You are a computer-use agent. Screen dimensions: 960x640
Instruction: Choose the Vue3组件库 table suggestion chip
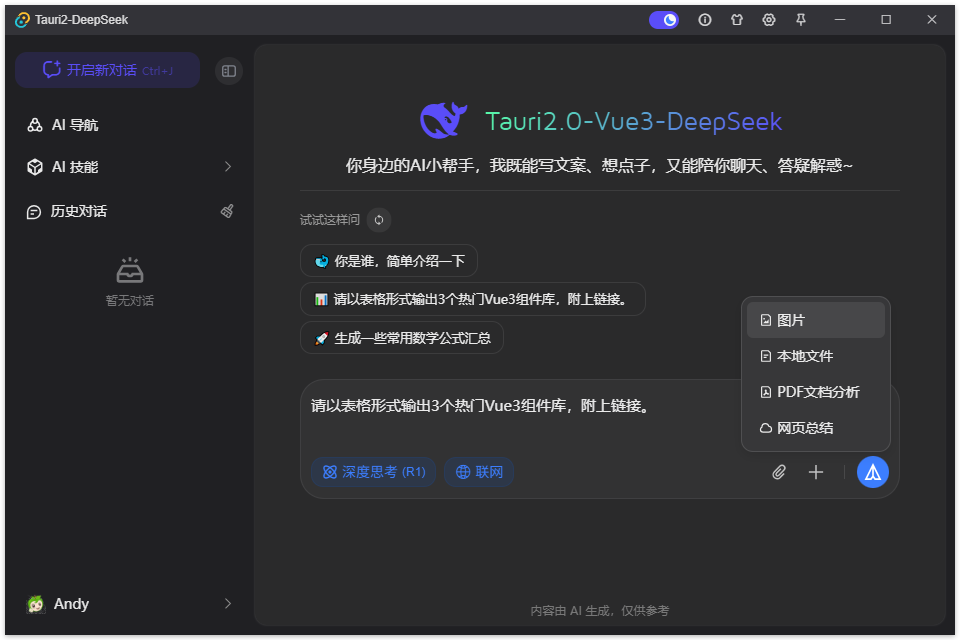tap(473, 299)
